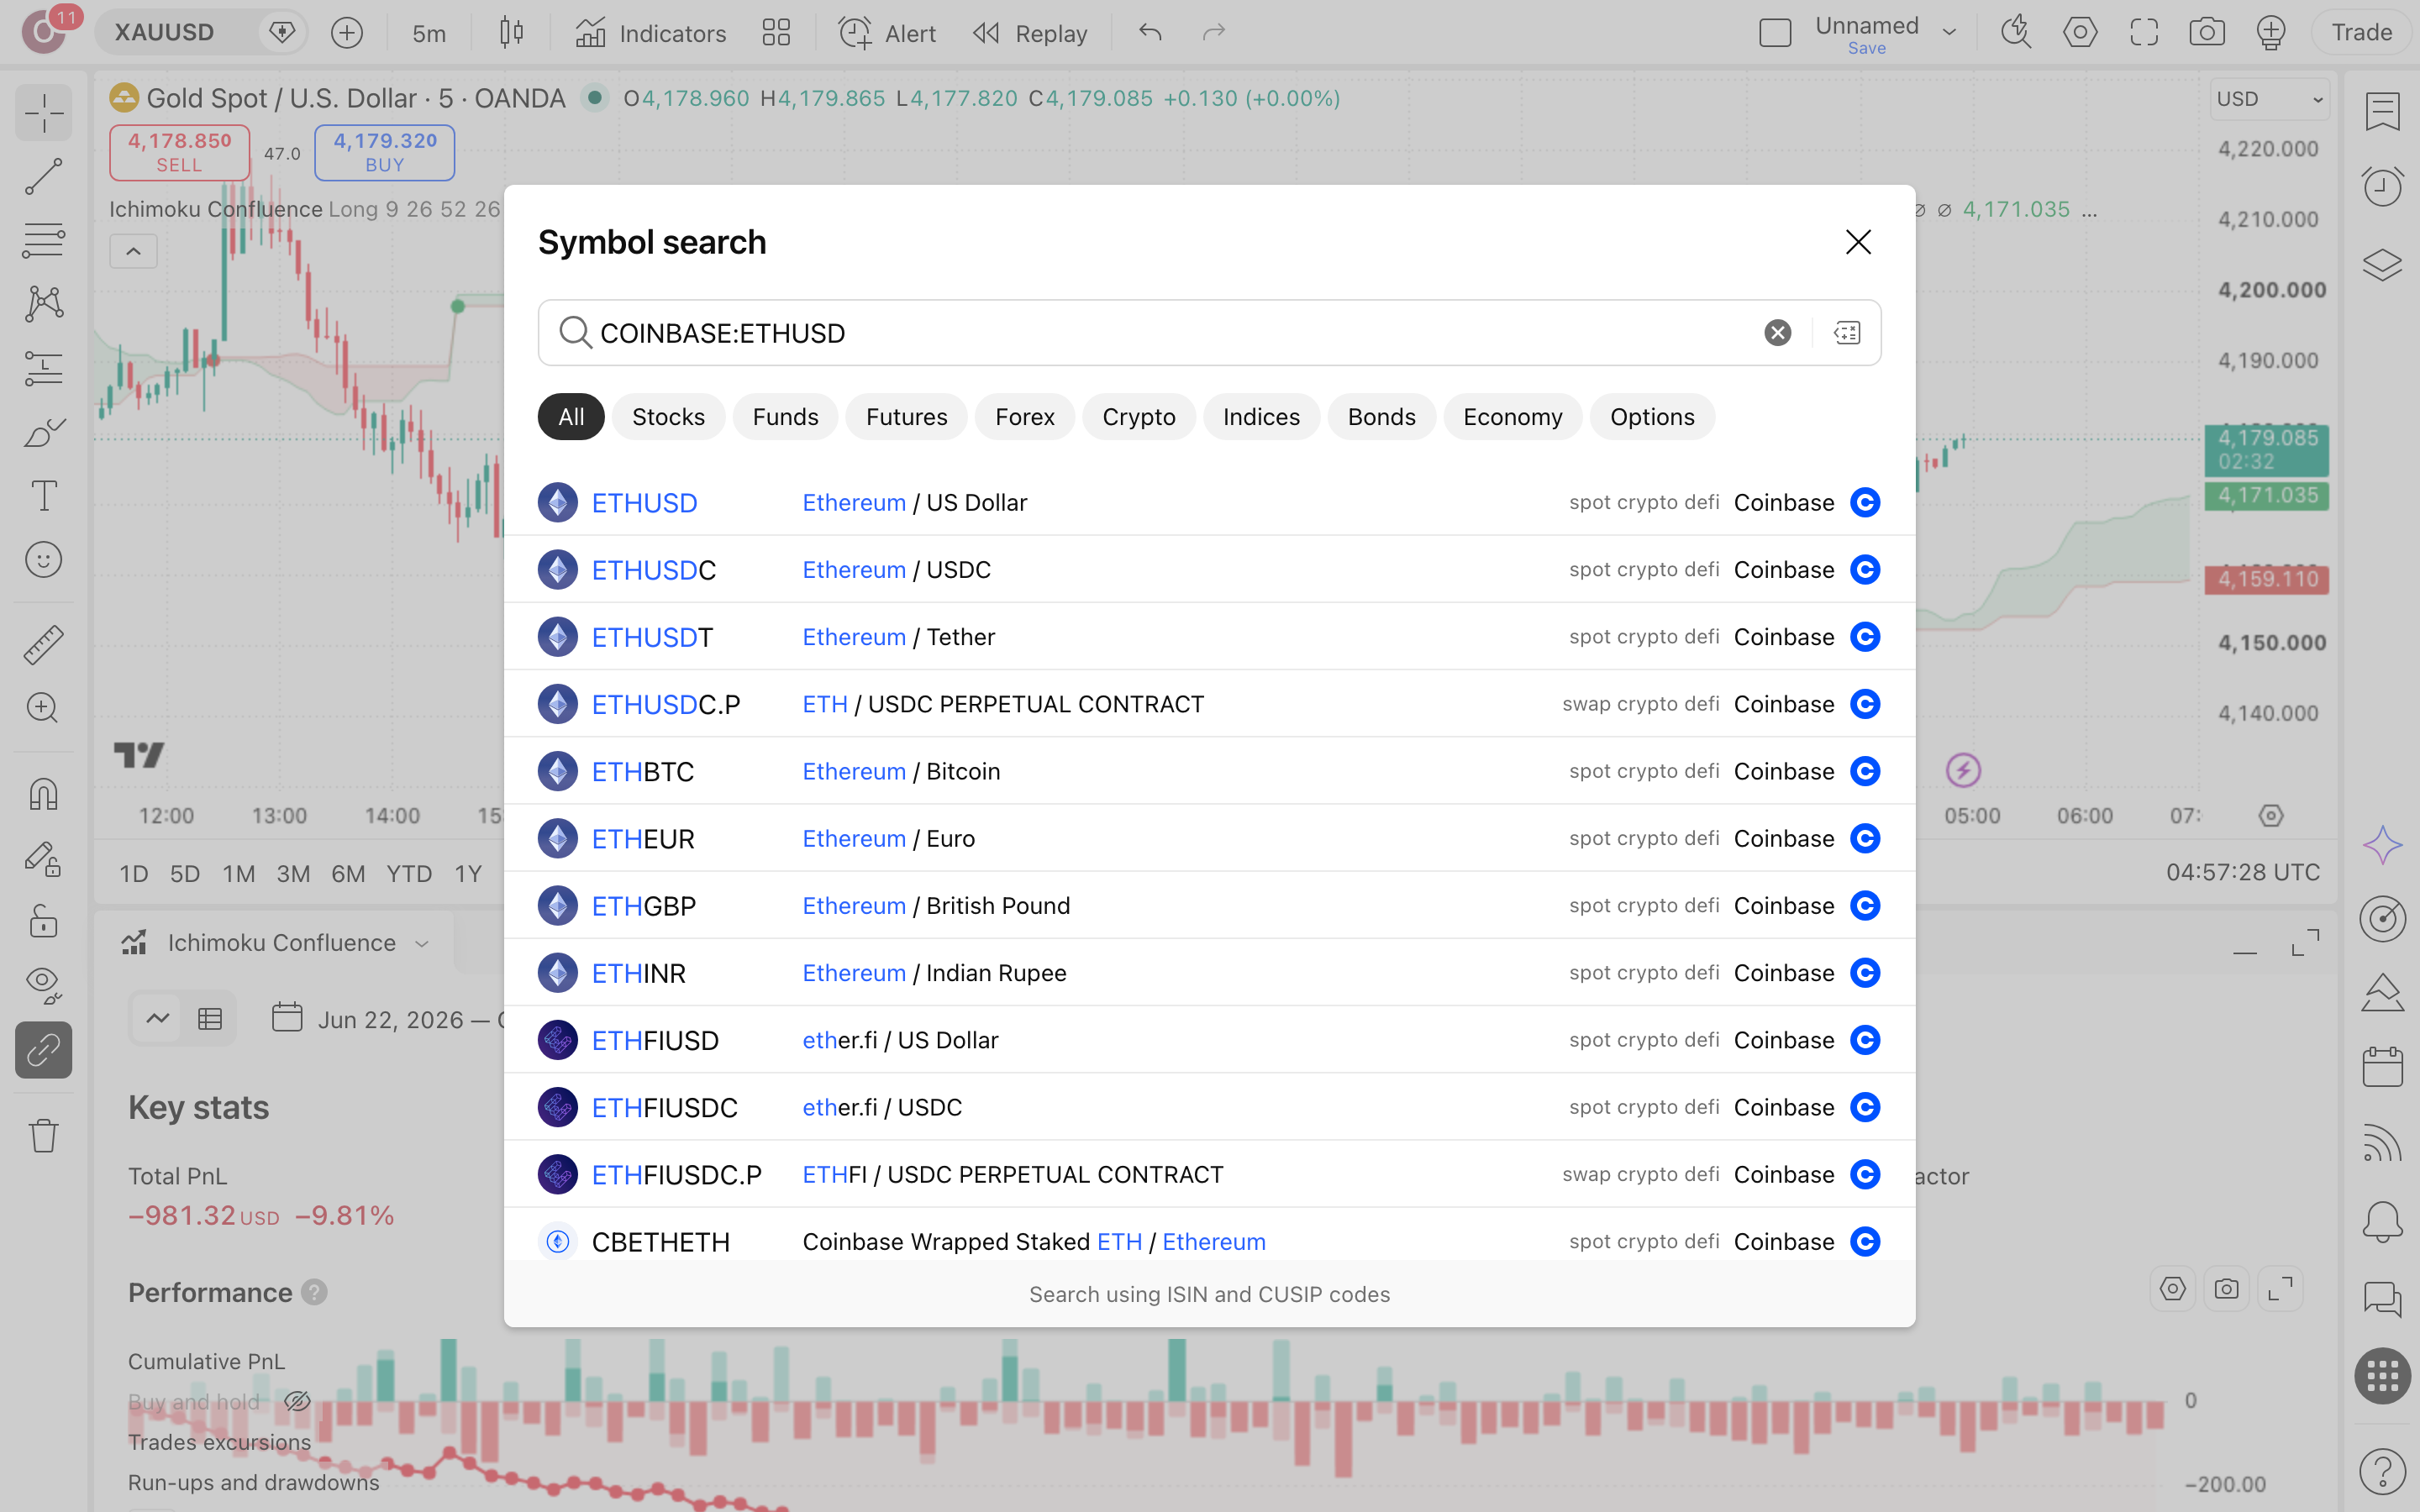Open the expression builder icon in search box

pos(1847,333)
